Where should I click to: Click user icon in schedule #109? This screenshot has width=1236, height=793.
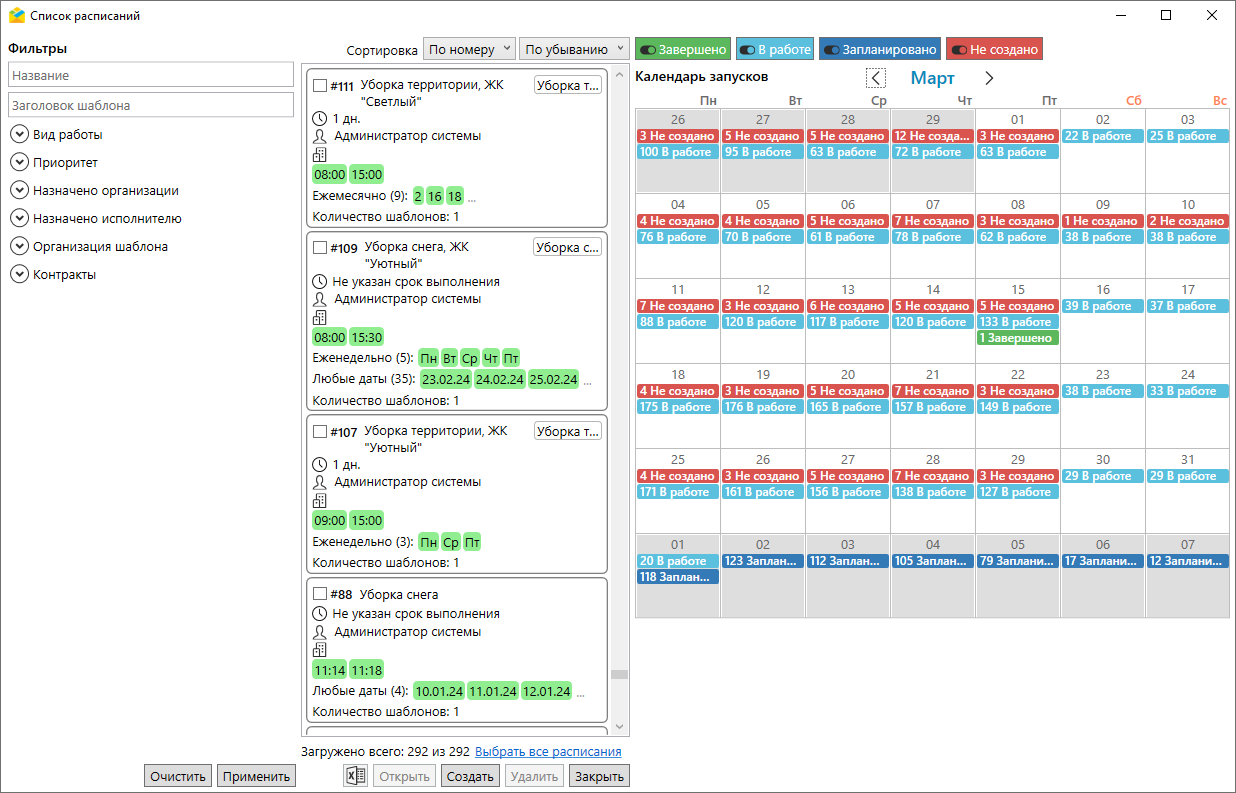point(320,299)
